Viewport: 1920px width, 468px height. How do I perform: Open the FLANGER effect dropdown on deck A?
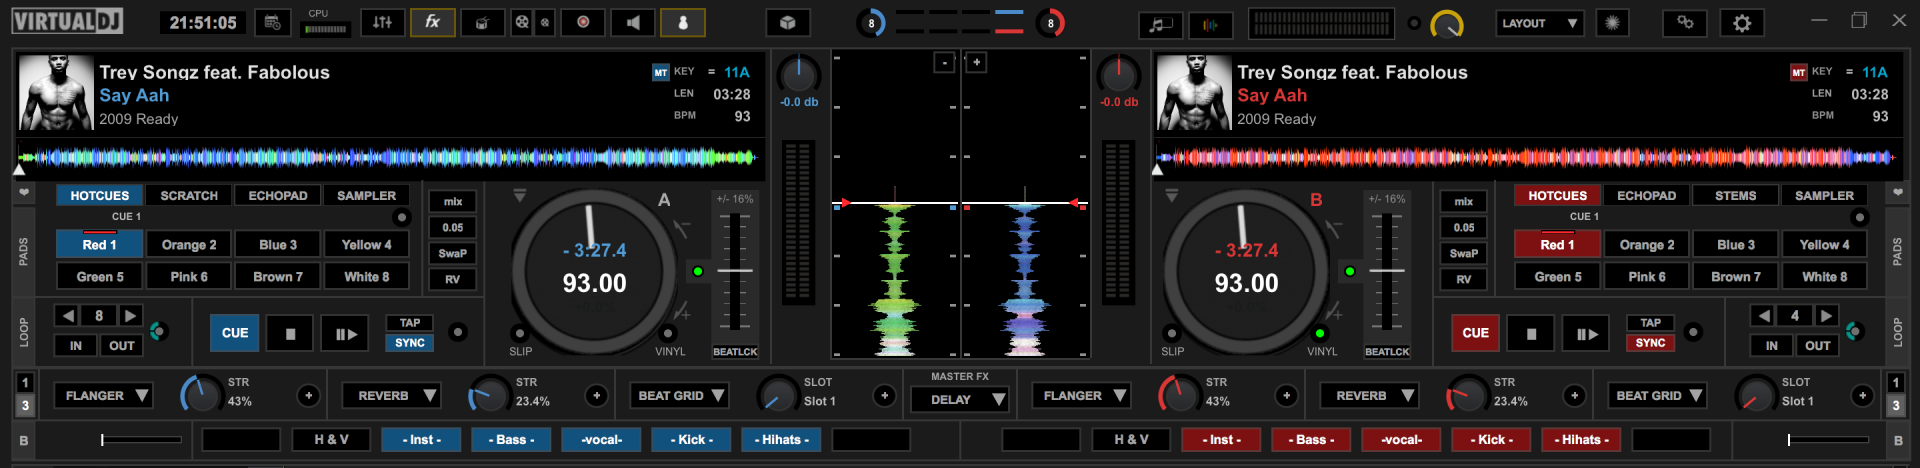click(103, 396)
